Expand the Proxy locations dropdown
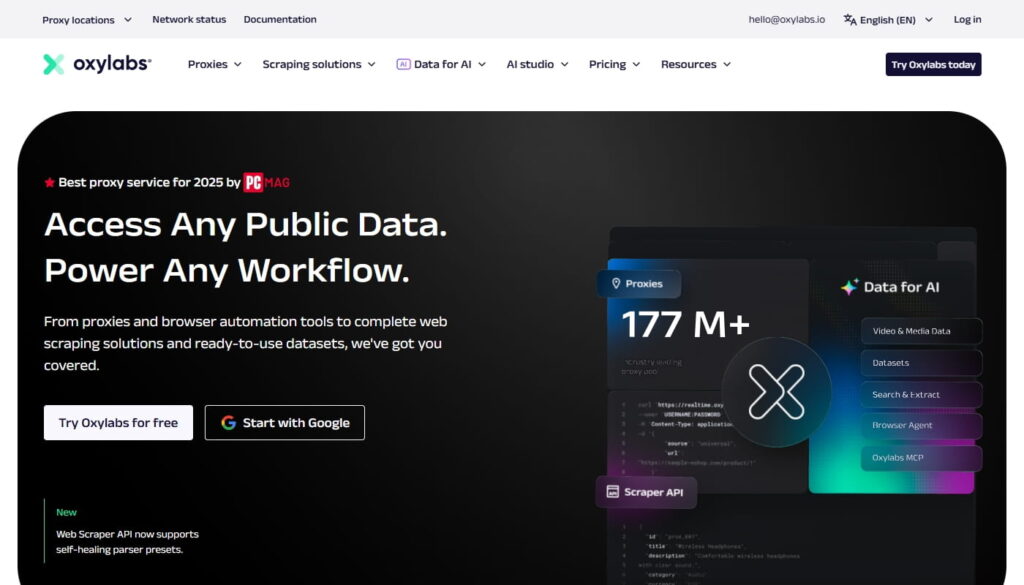The width and height of the screenshot is (1024, 585). tap(87, 20)
